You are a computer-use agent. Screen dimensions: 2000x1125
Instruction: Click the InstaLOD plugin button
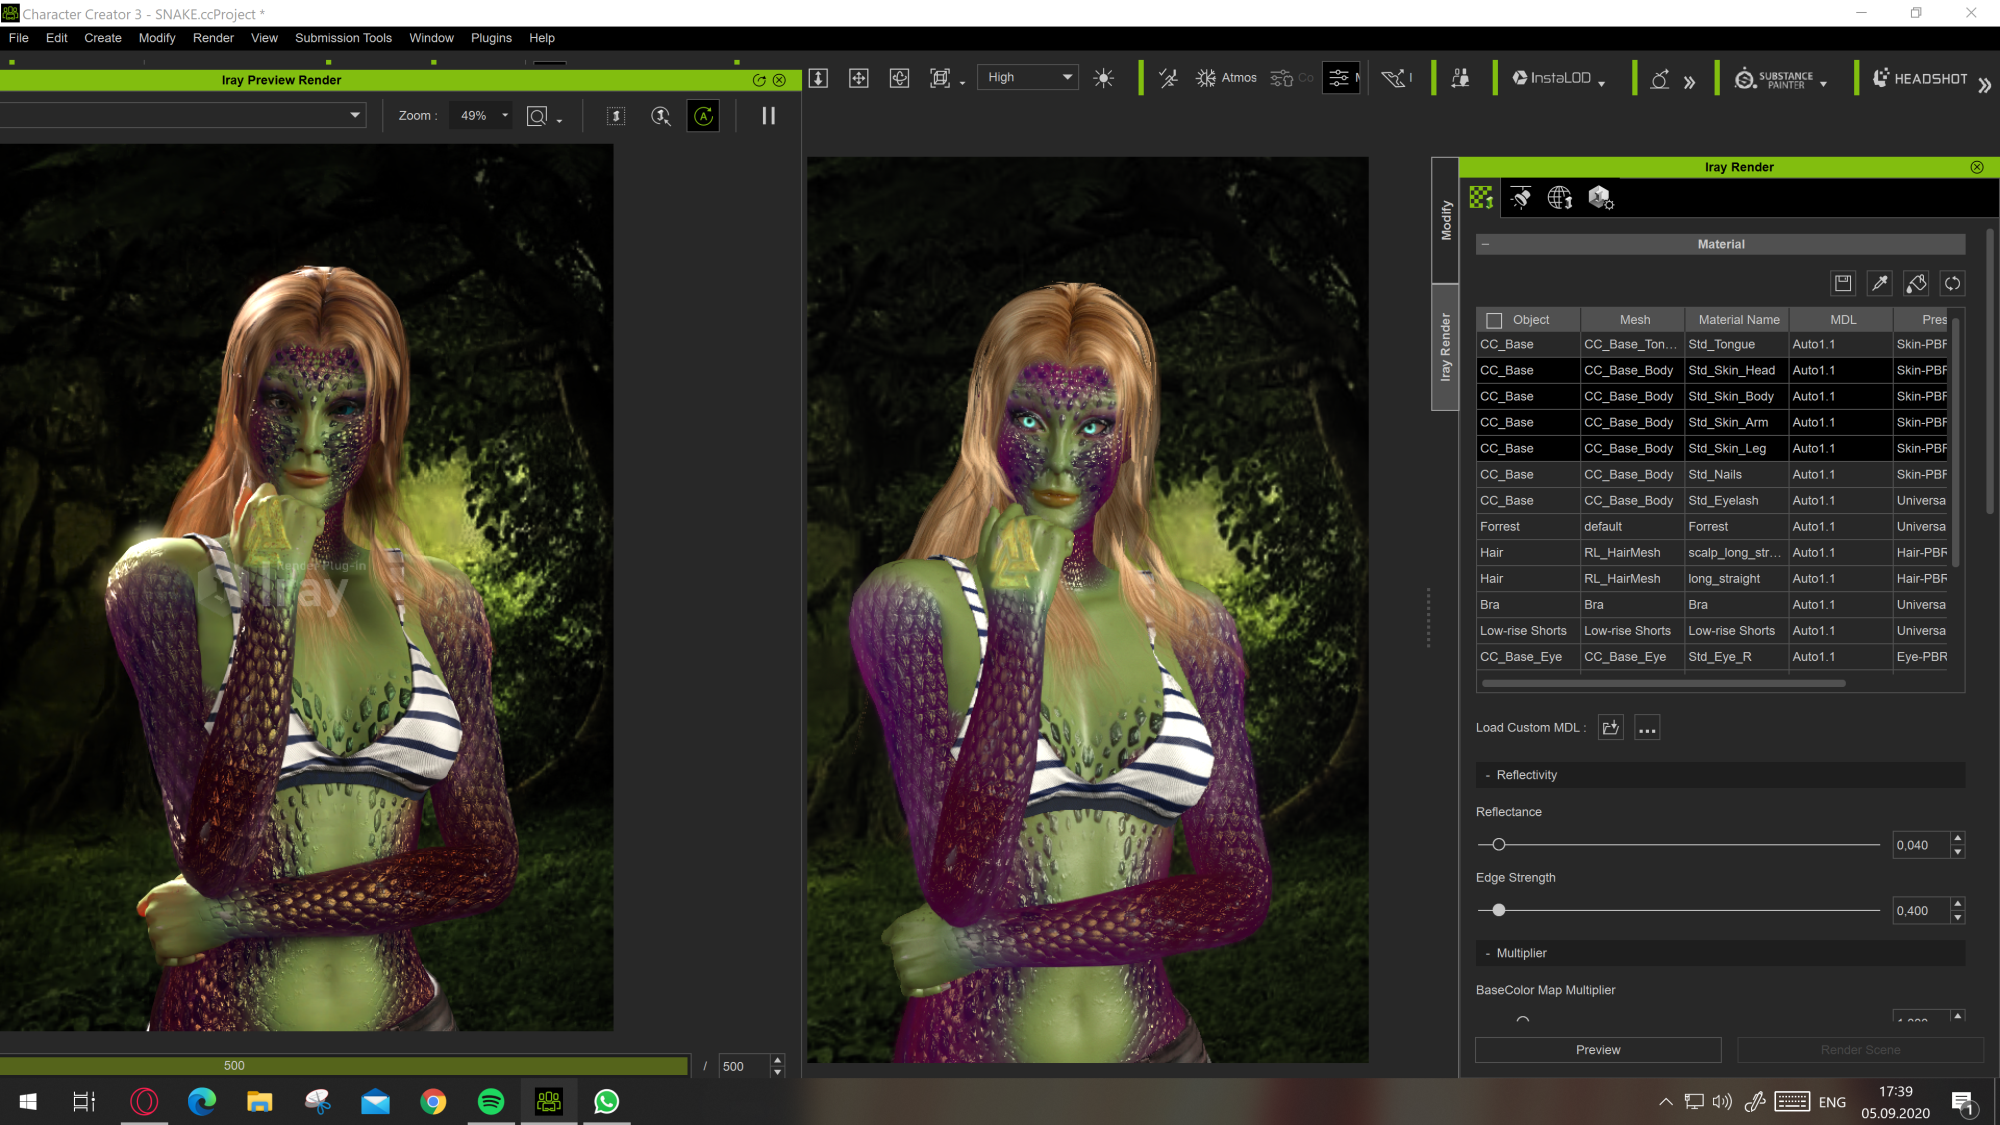(x=1552, y=78)
